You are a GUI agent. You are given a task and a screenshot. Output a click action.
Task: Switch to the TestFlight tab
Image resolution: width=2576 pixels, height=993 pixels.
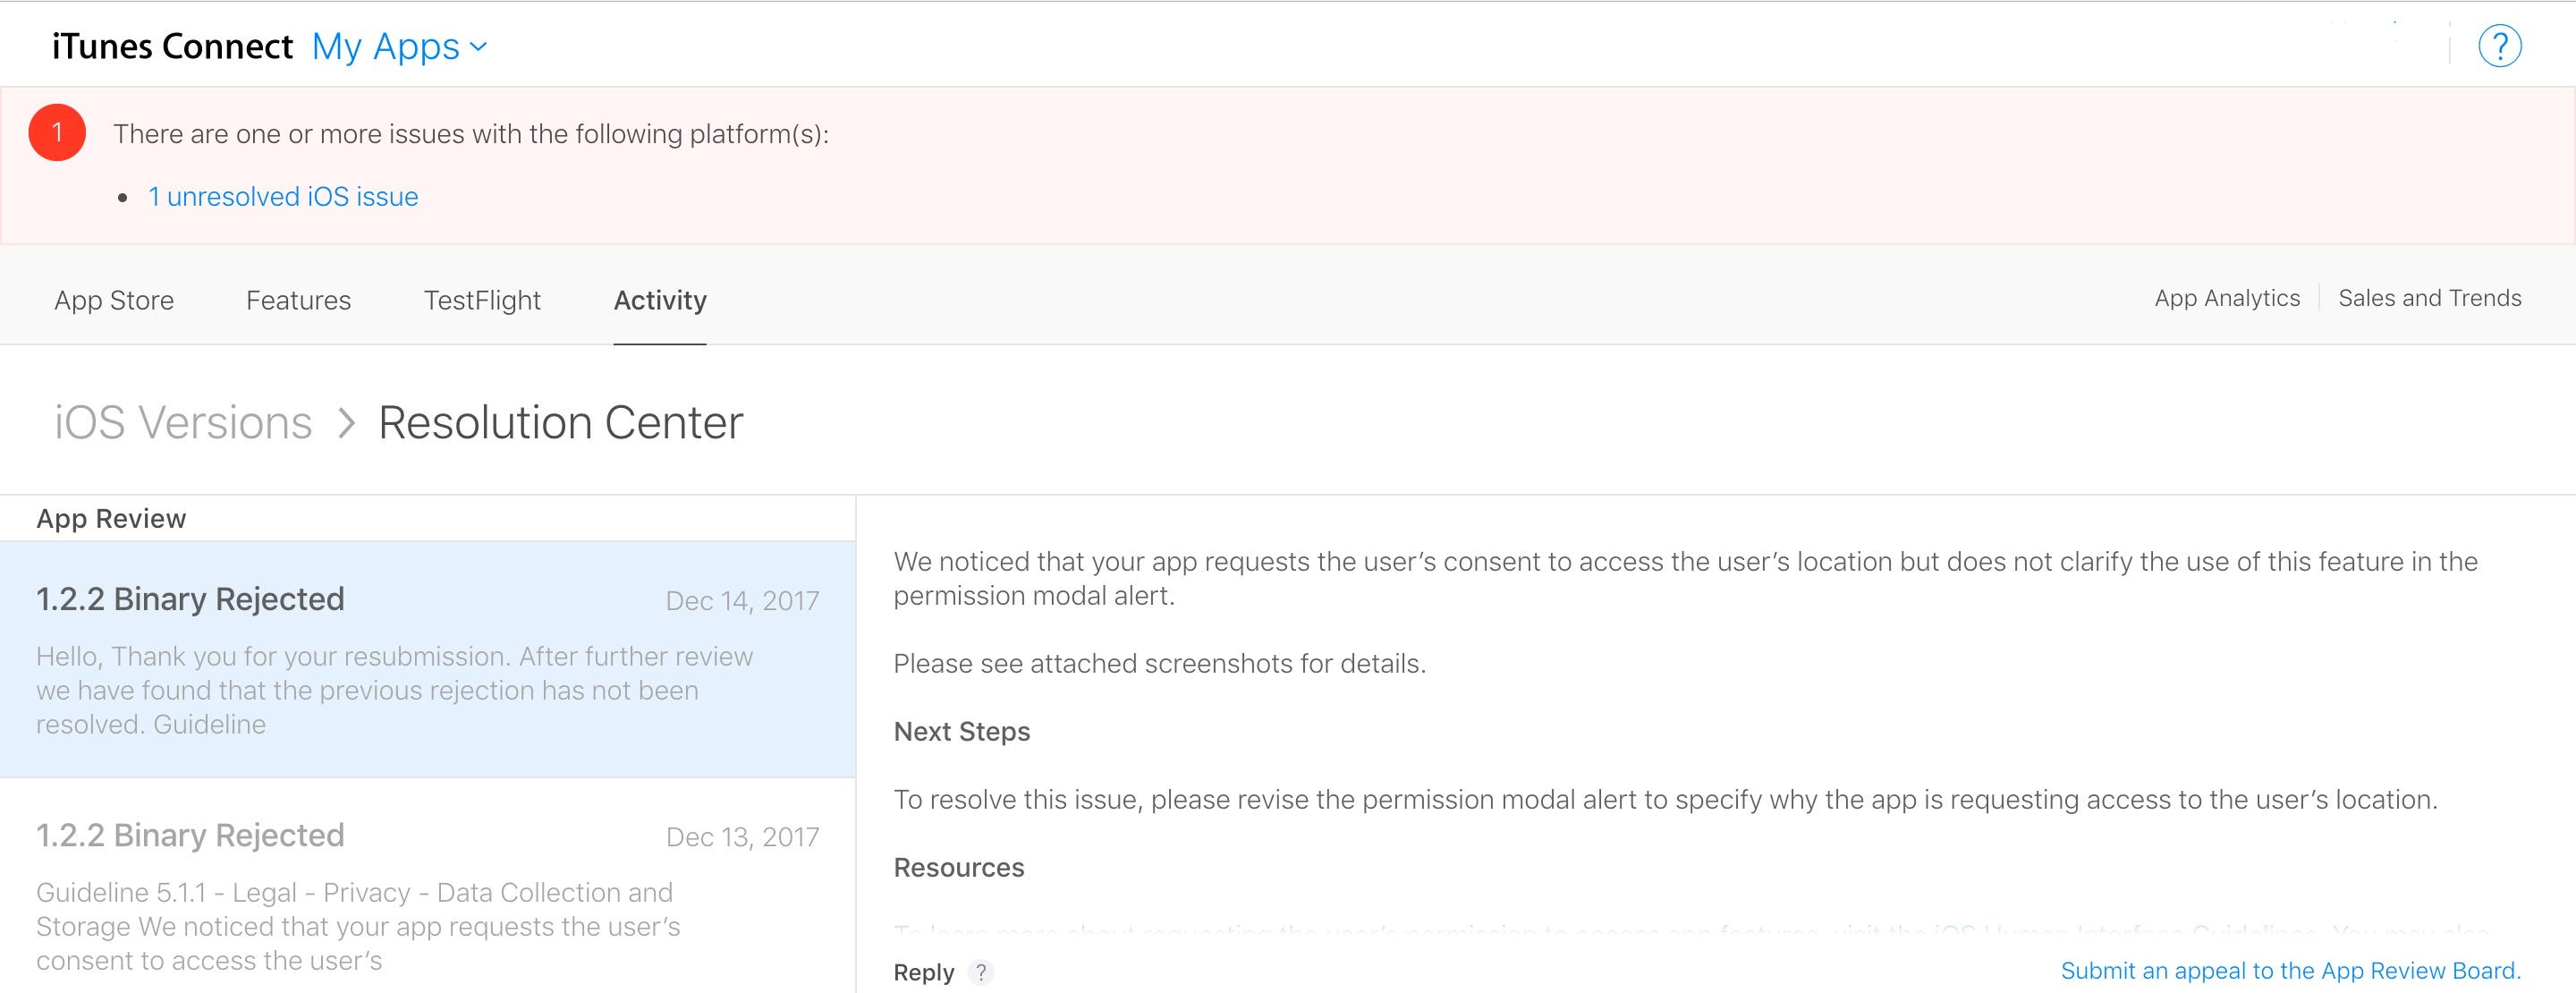pos(482,299)
